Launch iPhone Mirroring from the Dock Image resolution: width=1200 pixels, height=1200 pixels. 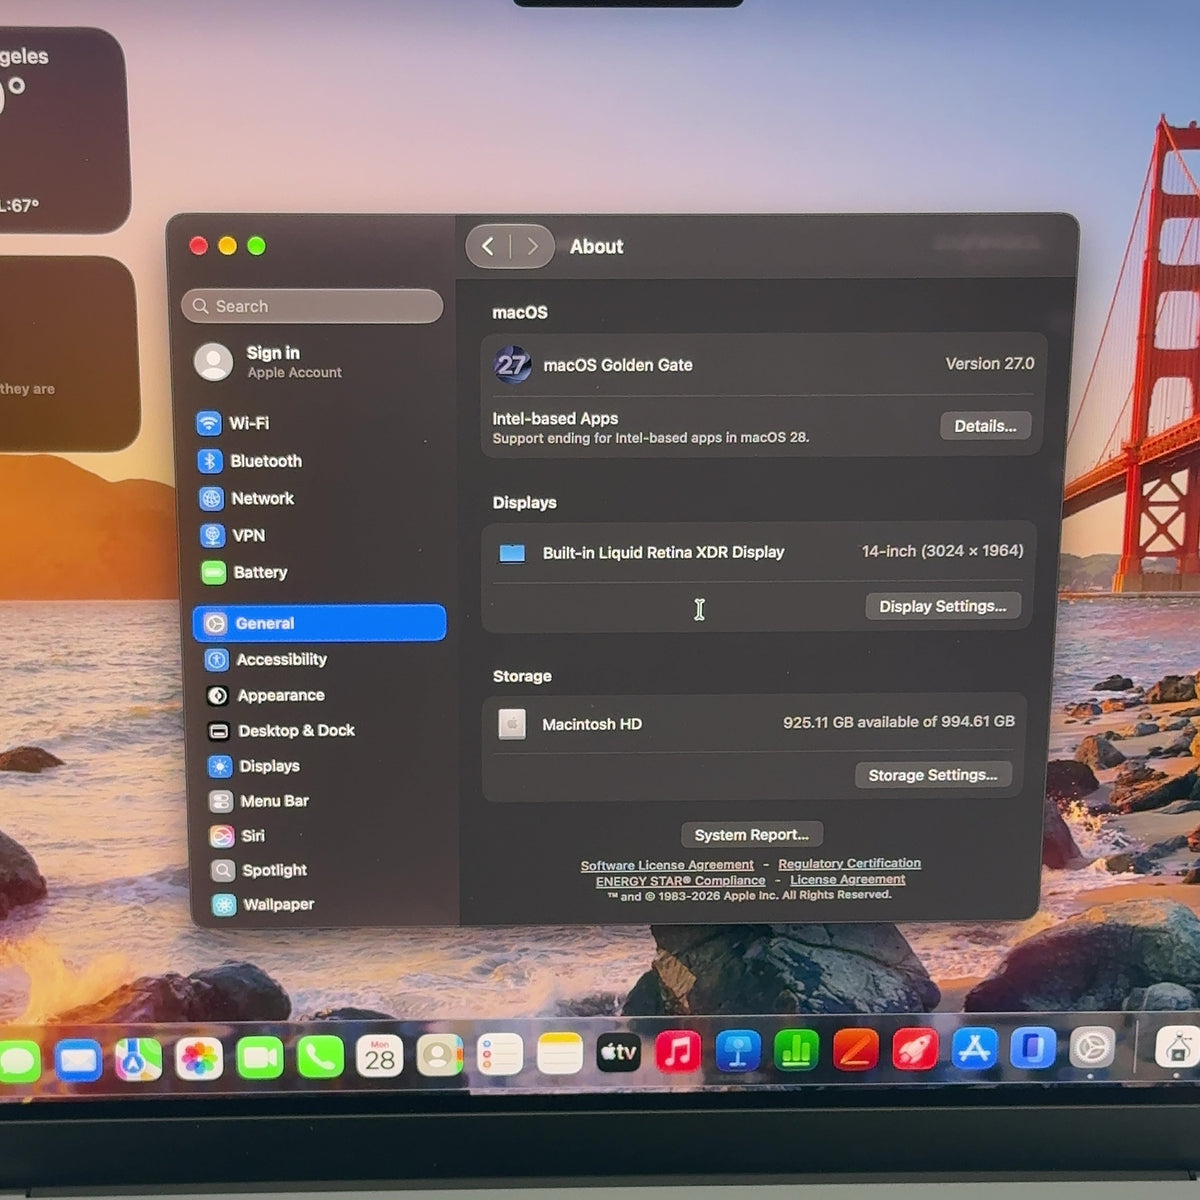[x=1033, y=1048]
